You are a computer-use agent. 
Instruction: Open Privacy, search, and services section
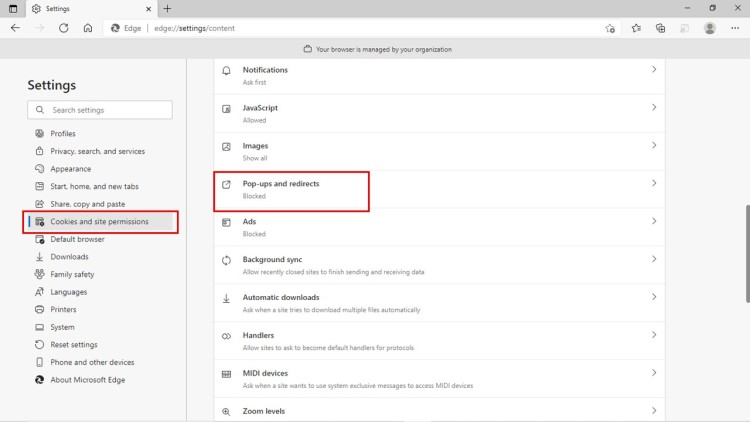(x=97, y=151)
